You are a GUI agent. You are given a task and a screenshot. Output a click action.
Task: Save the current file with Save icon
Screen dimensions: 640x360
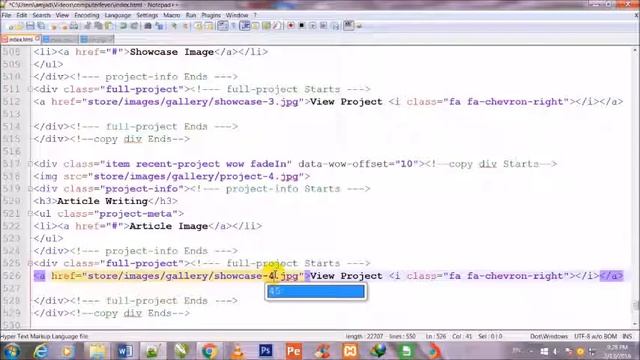pos(31,26)
